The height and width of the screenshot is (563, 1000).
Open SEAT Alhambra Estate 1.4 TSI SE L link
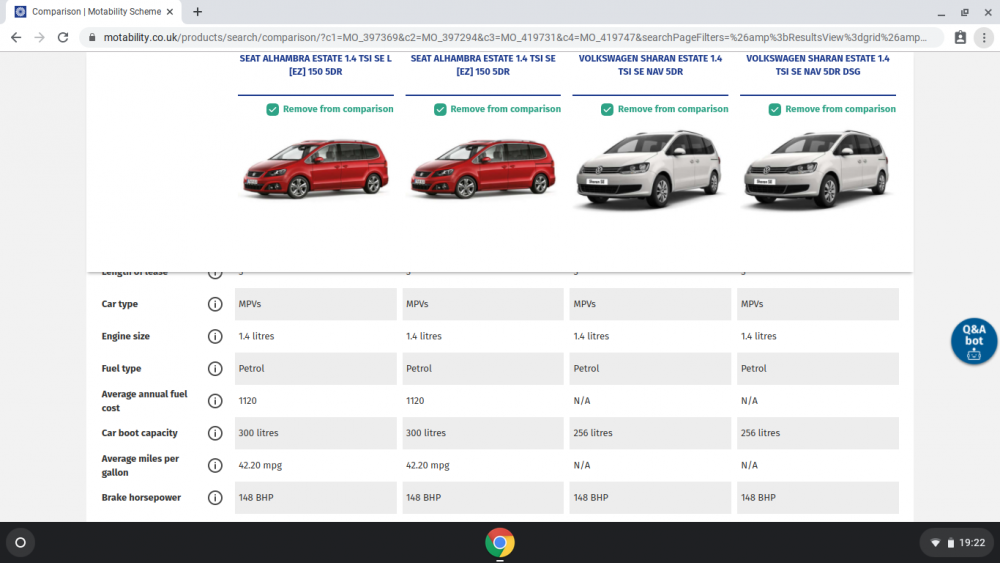point(316,65)
